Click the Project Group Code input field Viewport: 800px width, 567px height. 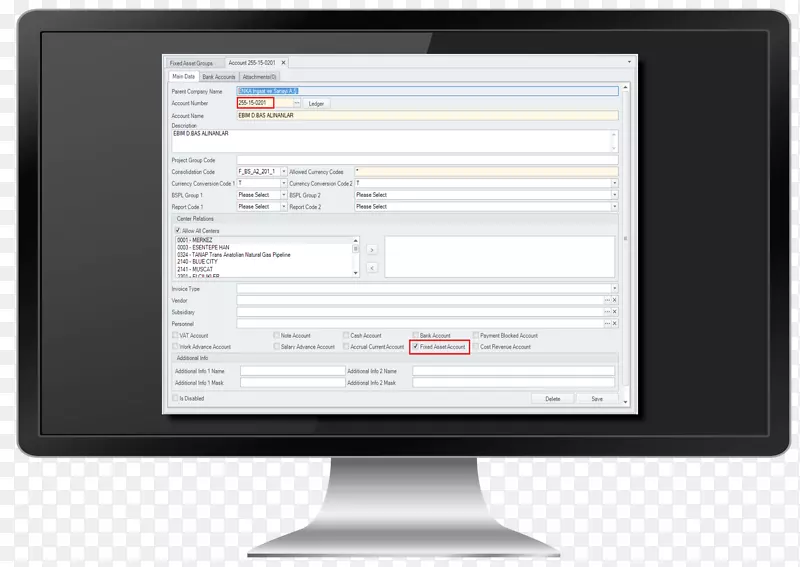(x=427, y=160)
